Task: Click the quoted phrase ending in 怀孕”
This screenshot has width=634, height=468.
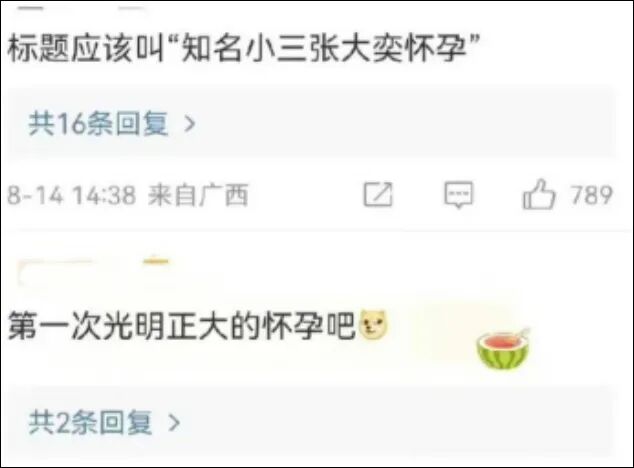Action: pos(326,49)
